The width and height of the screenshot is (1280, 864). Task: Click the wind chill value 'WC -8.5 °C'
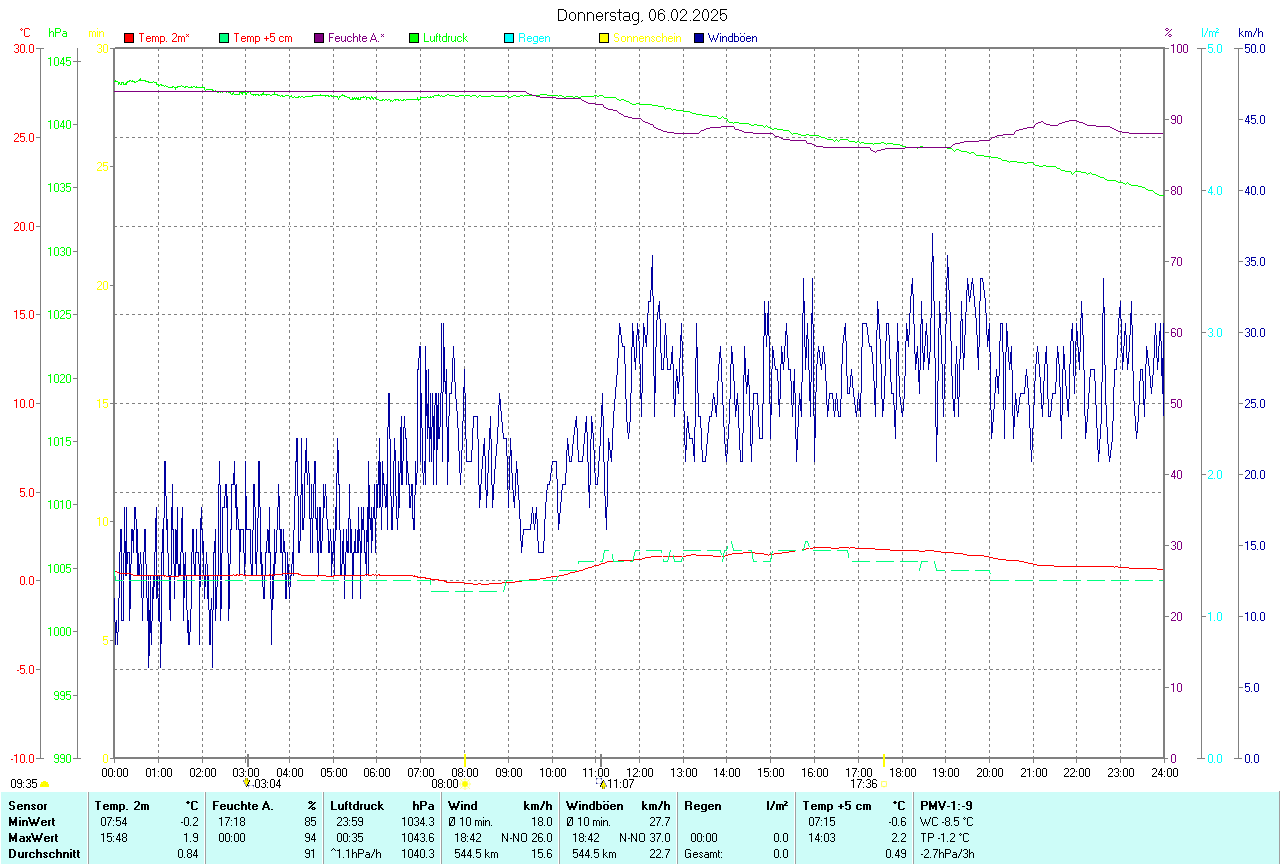click(x=947, y=822)
